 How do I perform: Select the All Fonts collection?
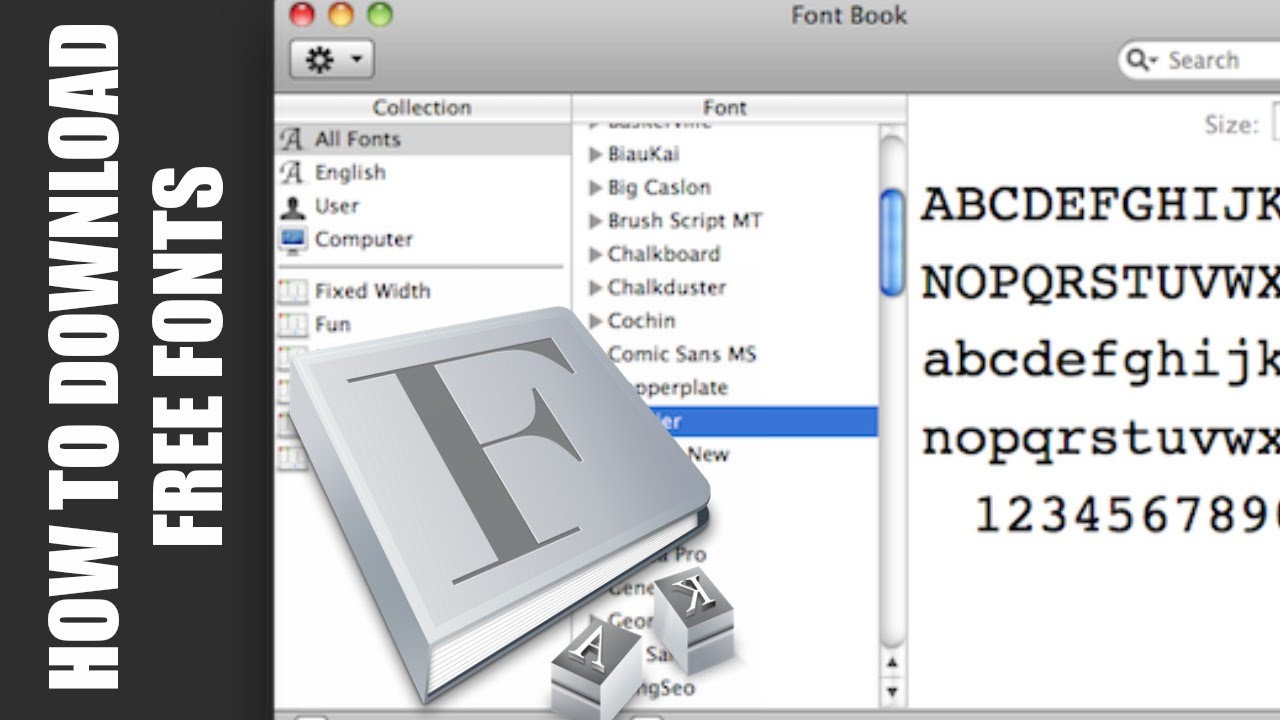(422, 139)
